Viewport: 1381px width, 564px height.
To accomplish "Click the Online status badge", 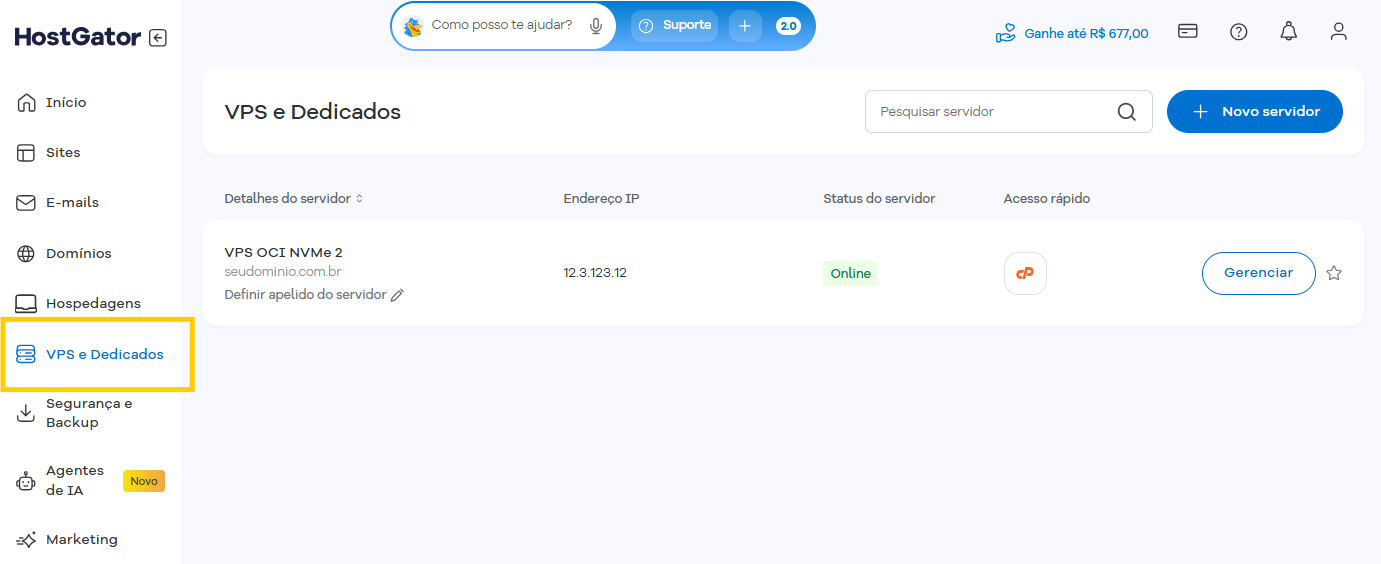I will pos(851,273).
